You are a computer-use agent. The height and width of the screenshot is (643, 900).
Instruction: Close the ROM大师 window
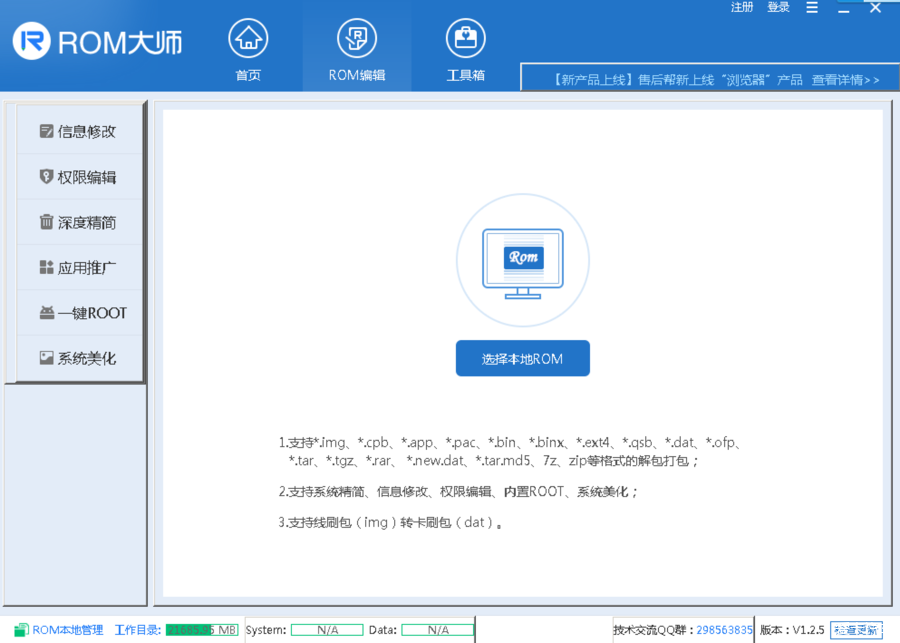coord(875,8)
